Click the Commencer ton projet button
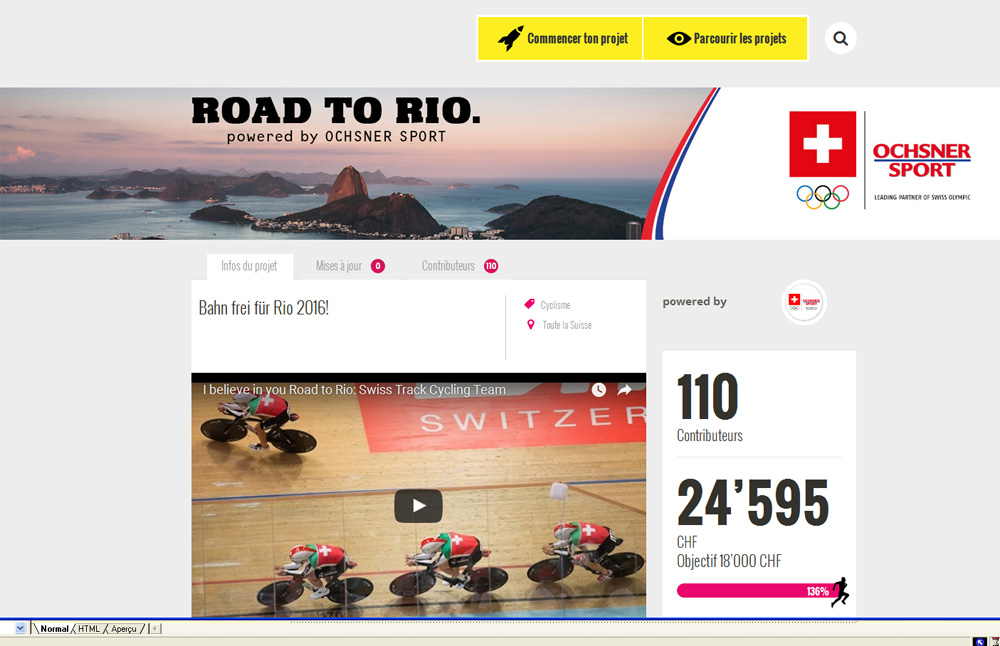This screenshot has height=646, width=1000. [560, 39]
